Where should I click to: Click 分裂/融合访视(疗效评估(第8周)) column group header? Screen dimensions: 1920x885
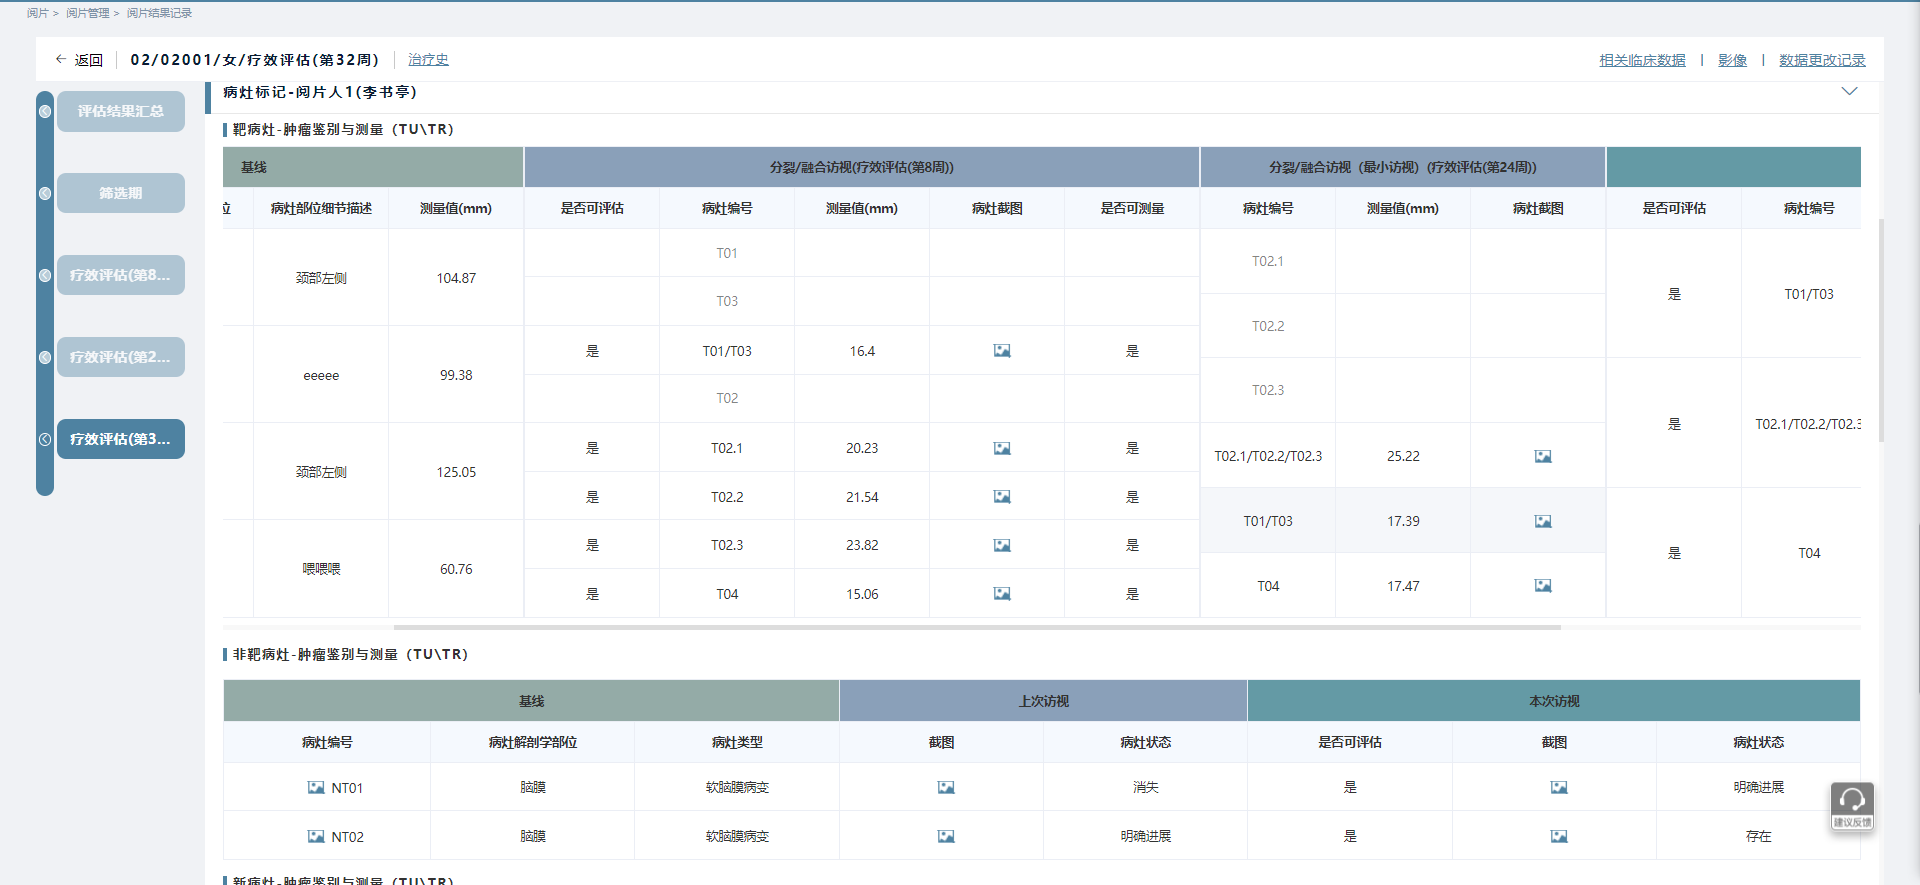click(x=862, y=167)
